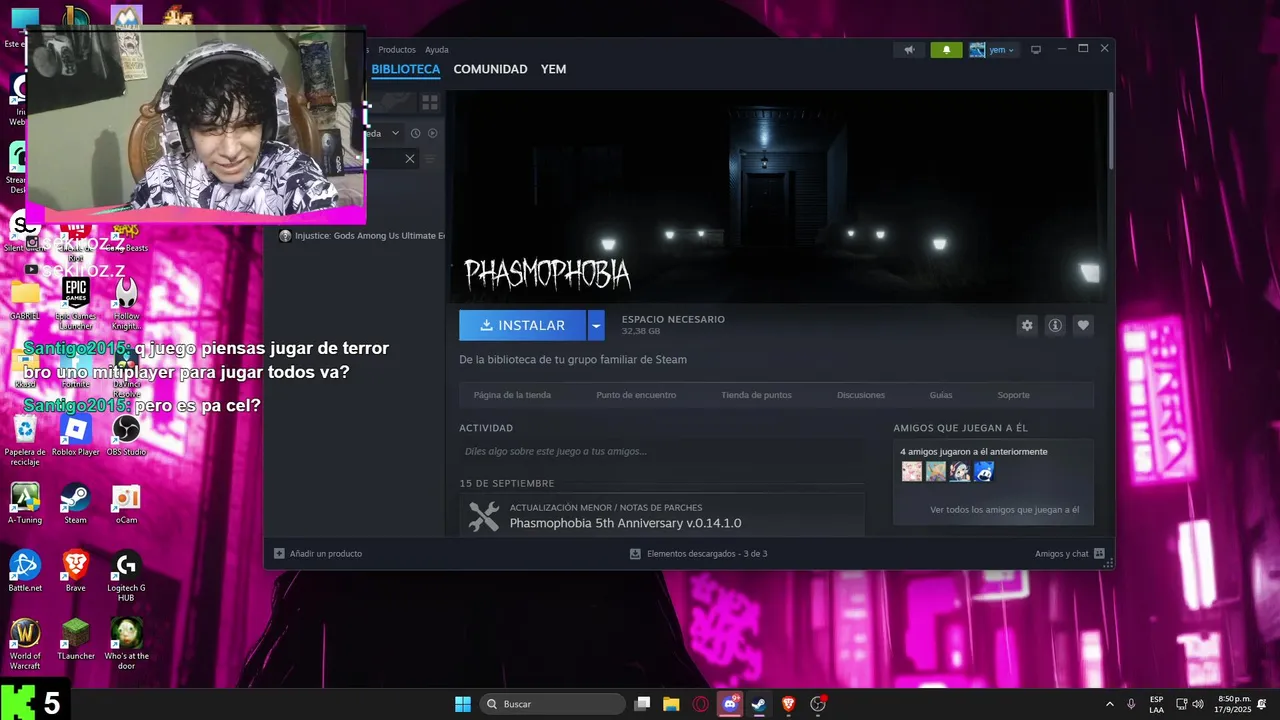The width and height of the screenshot is (1280, 720).
Task: Open Logitech G HUB desktop shortcut
Action: pos(126,576)
